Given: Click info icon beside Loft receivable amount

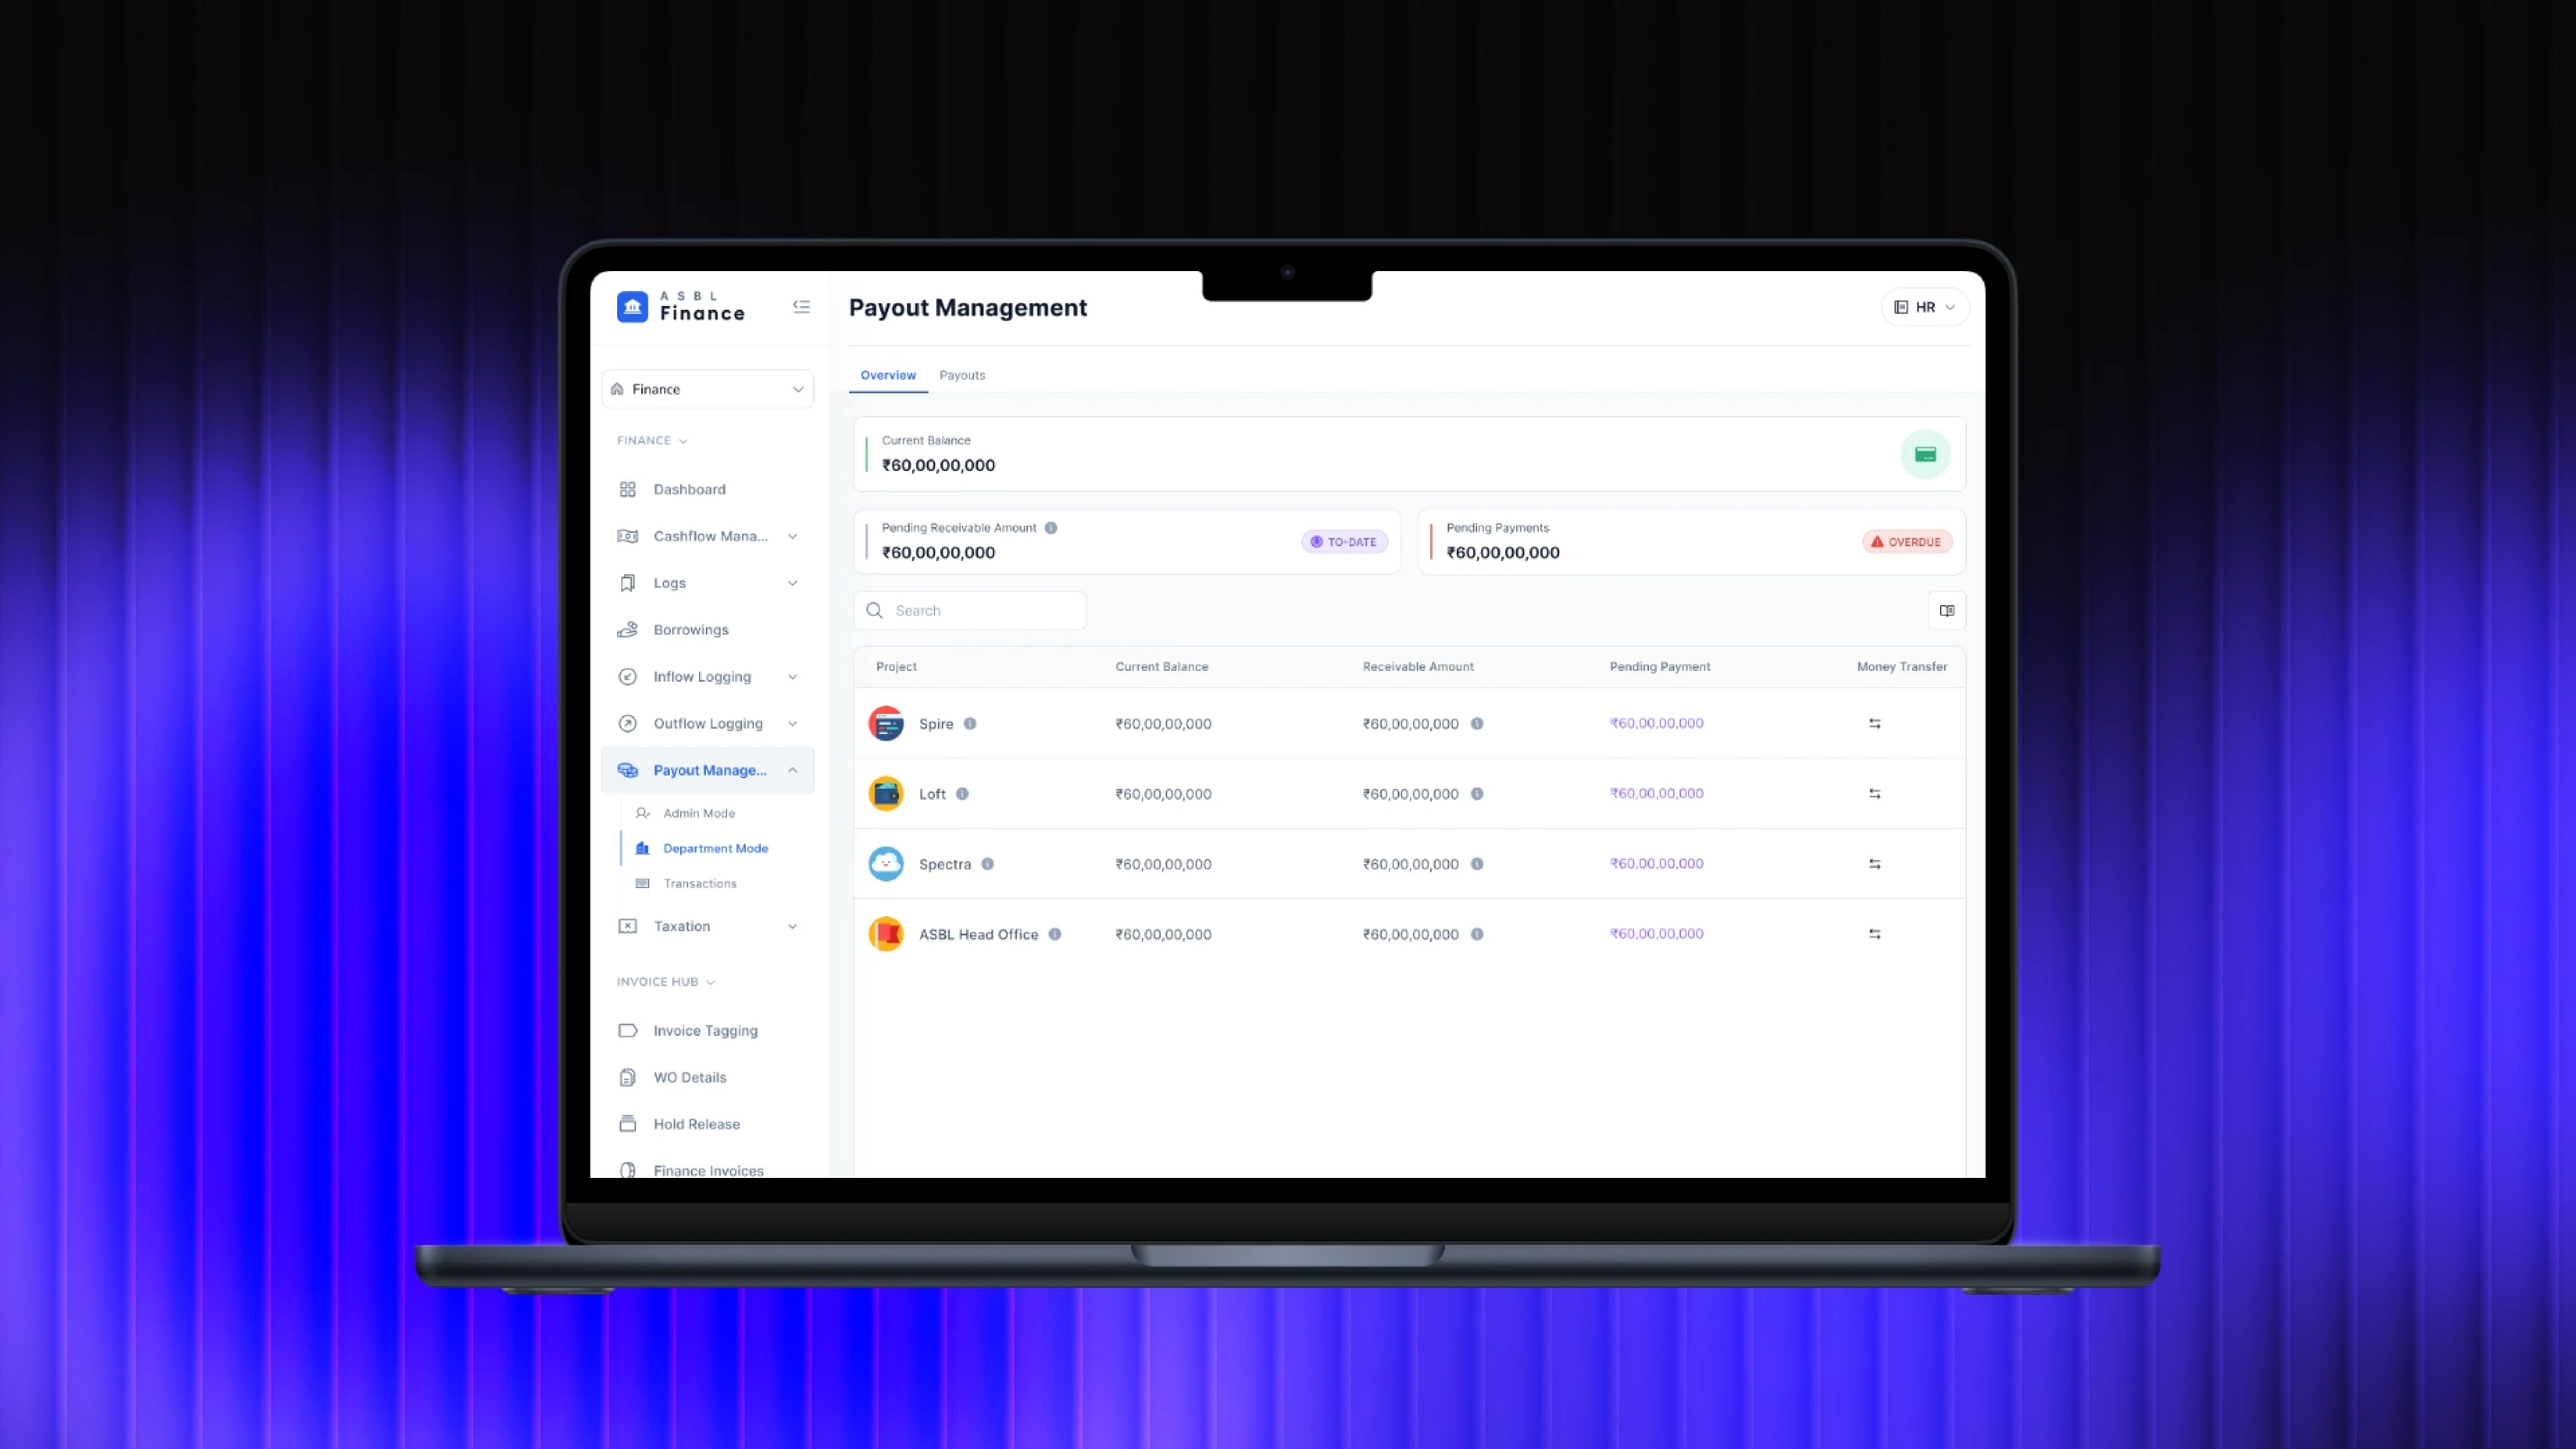Looking at the screenshot, I should [1477, 794].
